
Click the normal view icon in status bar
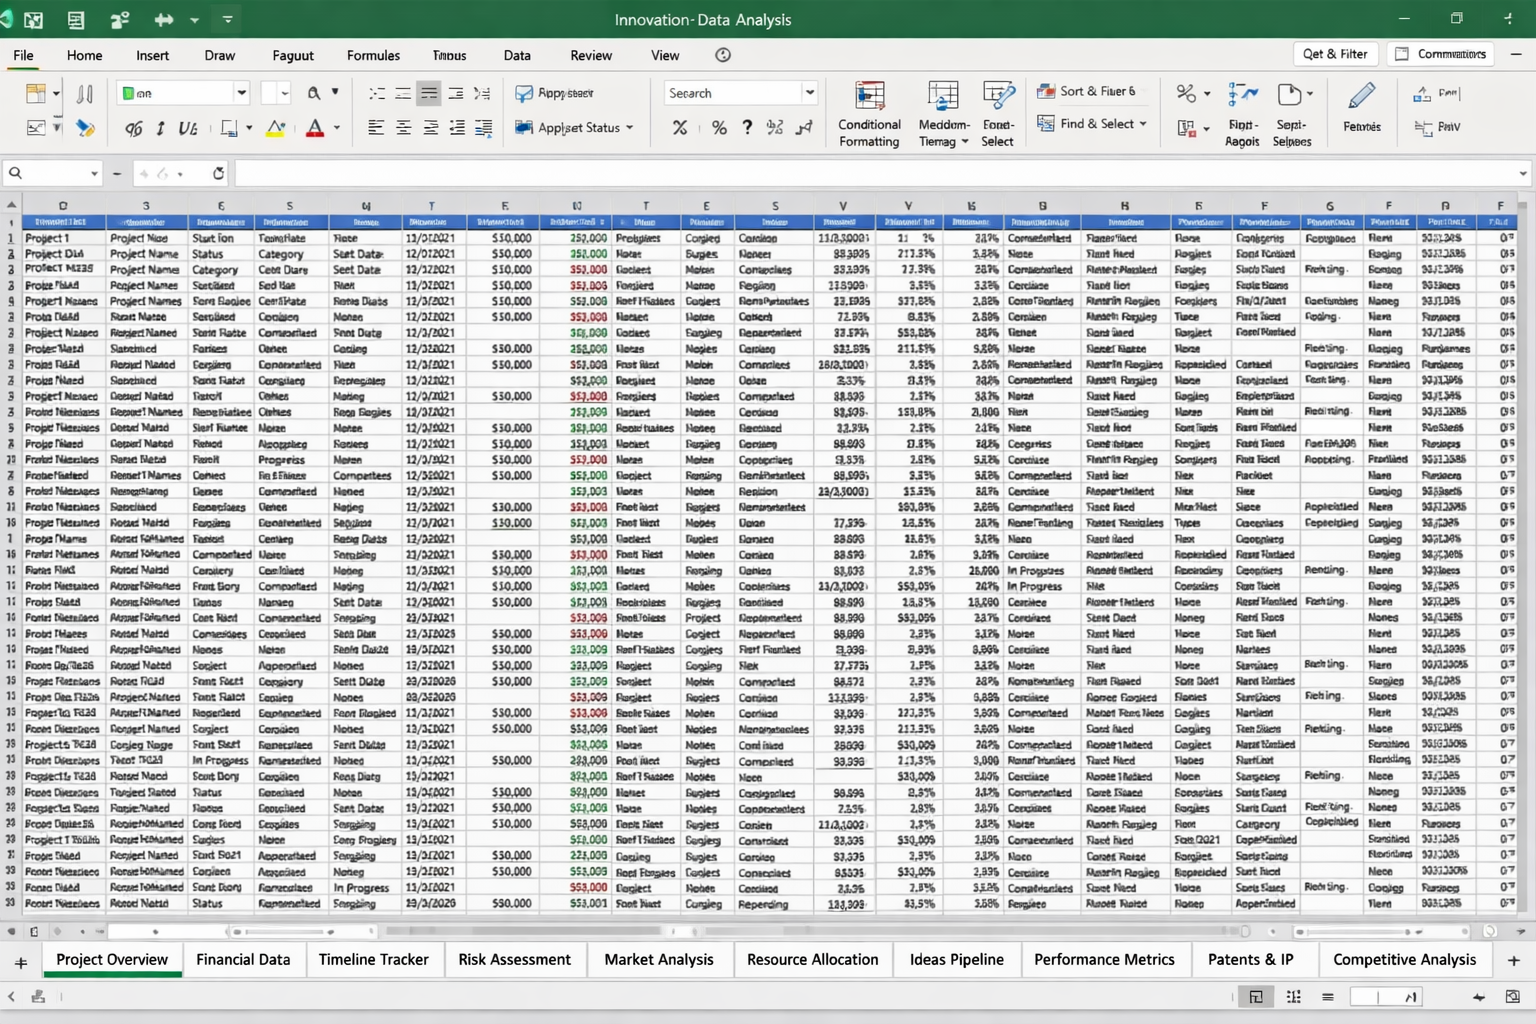(x=1256, y=996)
